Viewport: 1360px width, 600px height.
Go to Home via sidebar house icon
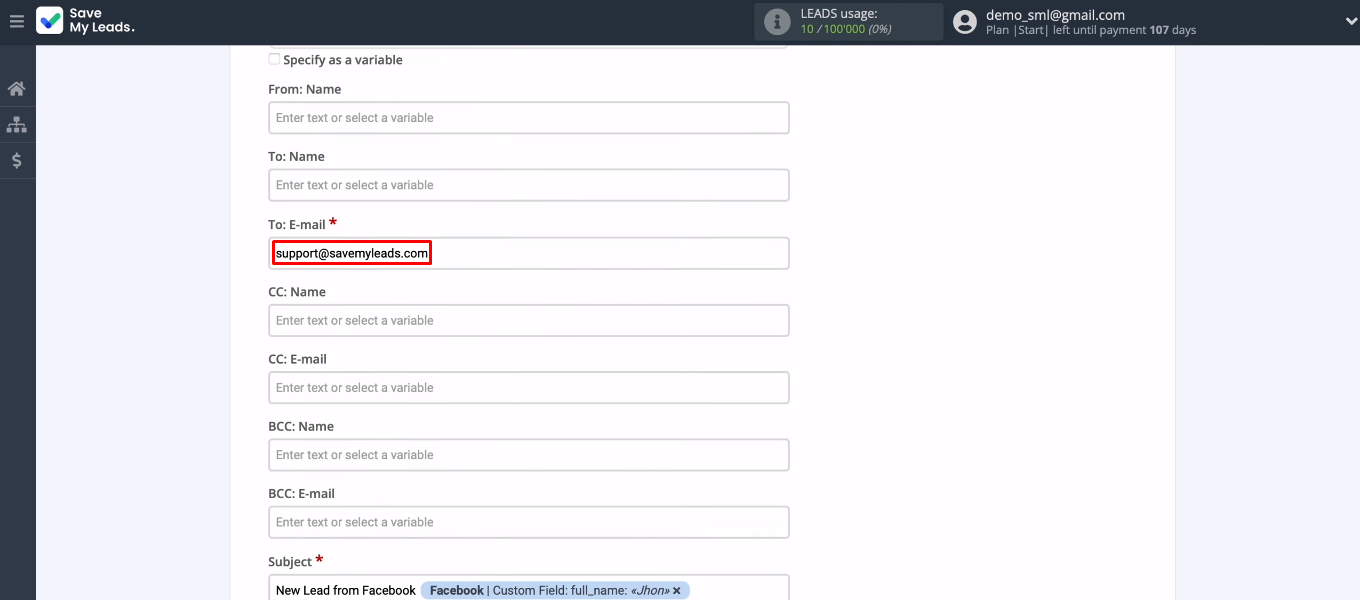pyautogui.click(x=17, y=89)
